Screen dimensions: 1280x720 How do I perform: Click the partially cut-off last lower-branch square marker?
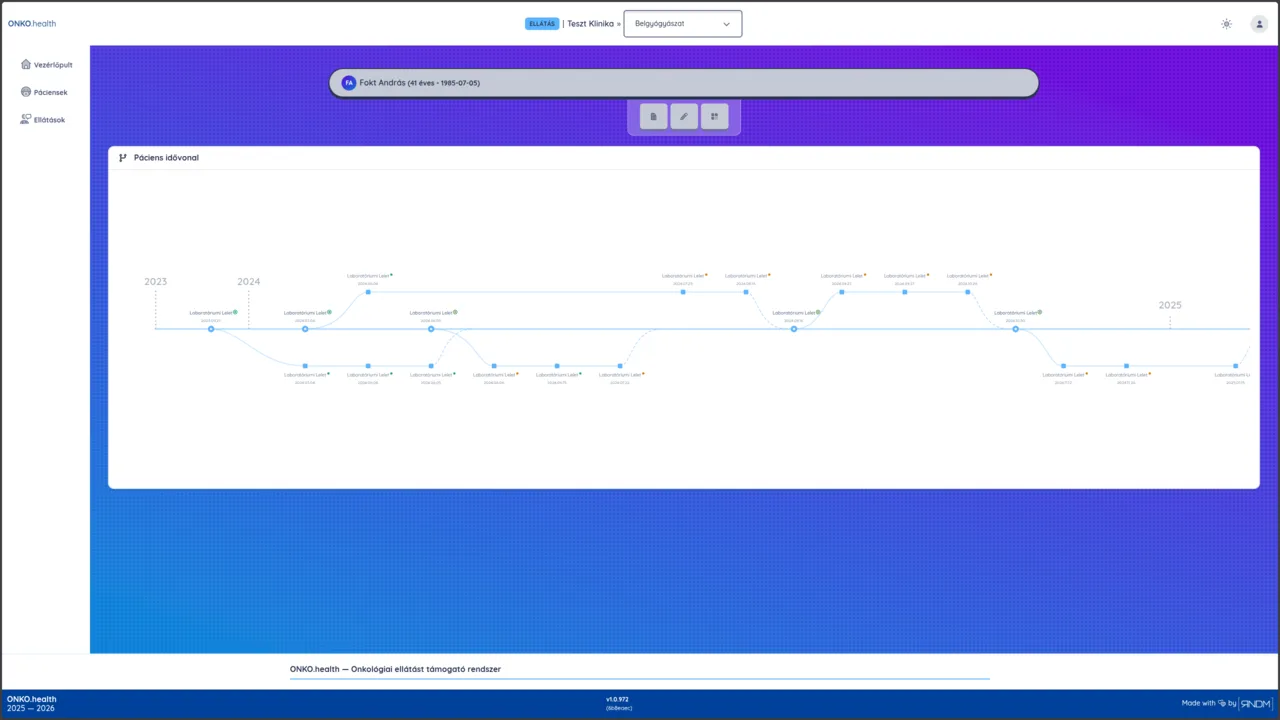point(1235,366)
